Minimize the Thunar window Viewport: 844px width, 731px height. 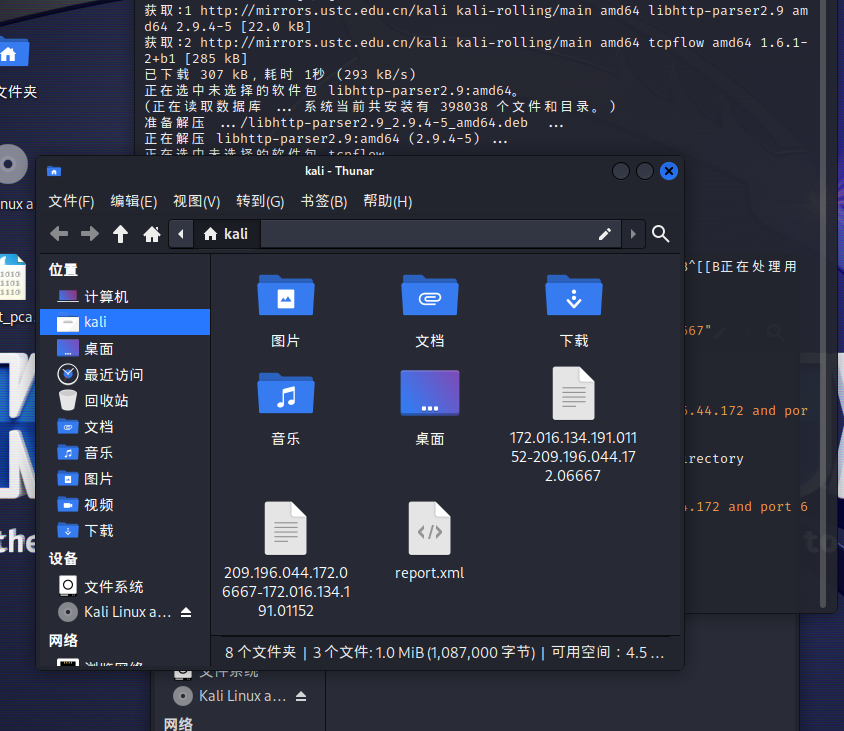point(621,171)
